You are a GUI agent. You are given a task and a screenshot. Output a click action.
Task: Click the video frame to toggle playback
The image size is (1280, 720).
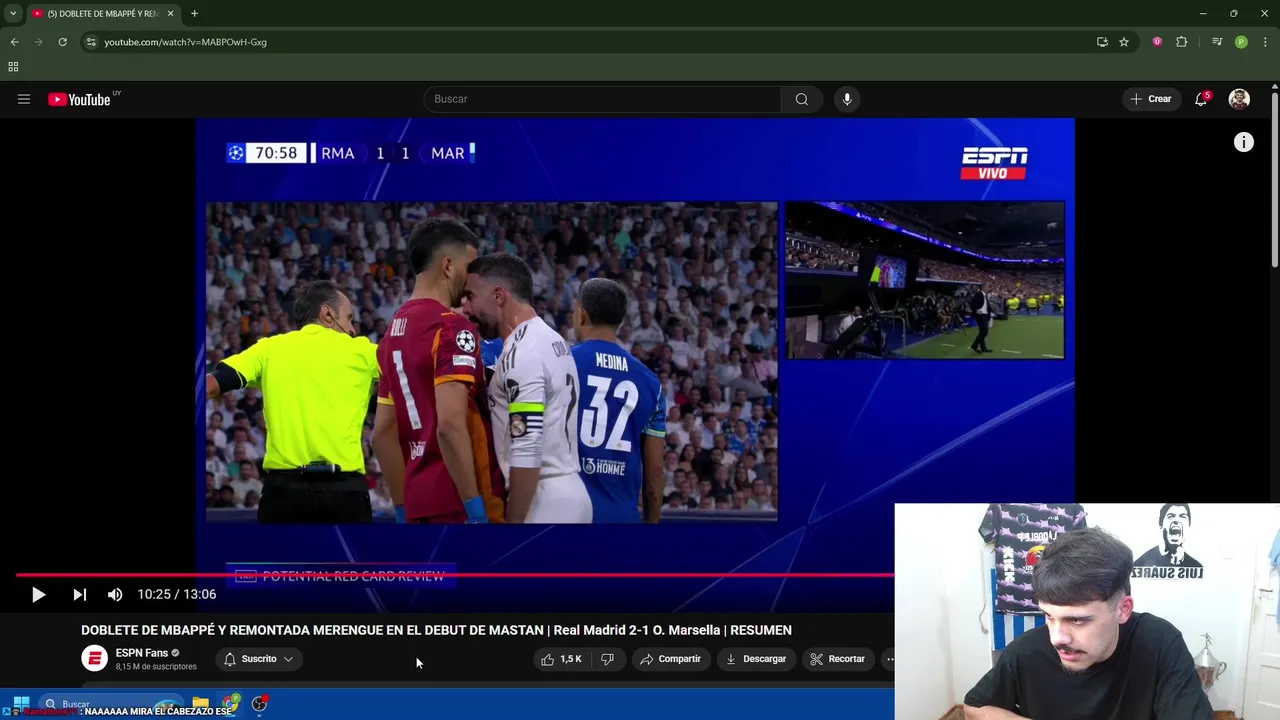[635, 345]
